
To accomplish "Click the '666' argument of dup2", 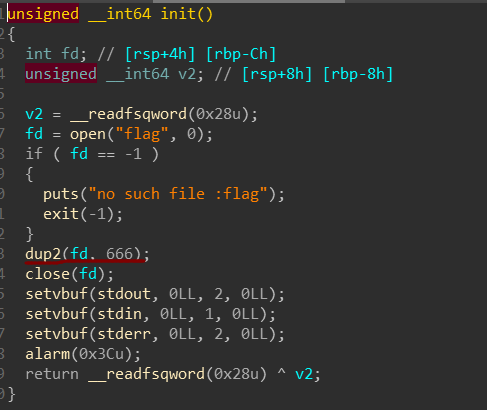I will (x=120, y=254).
